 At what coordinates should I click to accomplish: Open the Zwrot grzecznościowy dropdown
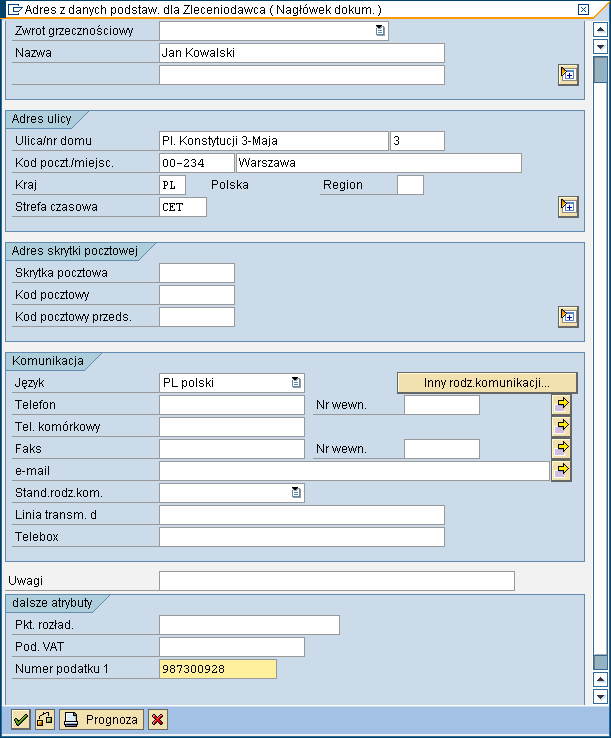(x=380, y=31)
